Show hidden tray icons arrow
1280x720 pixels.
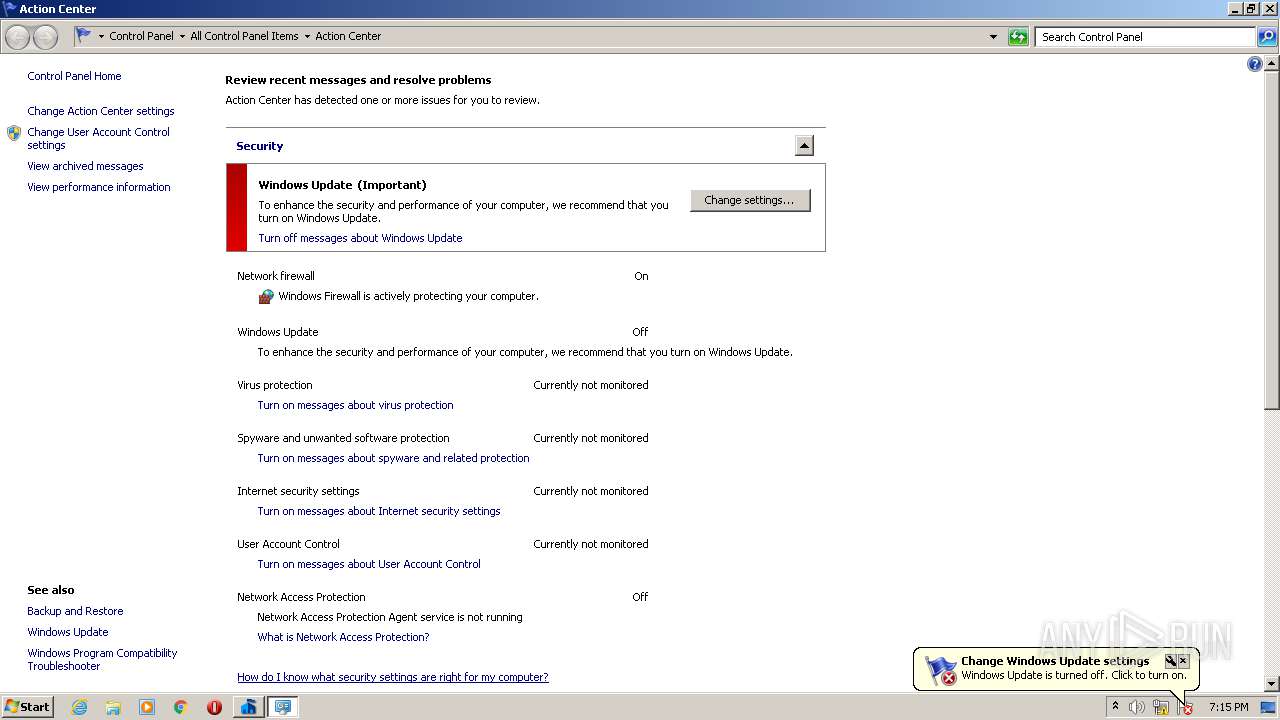[x=1115, y=707]
